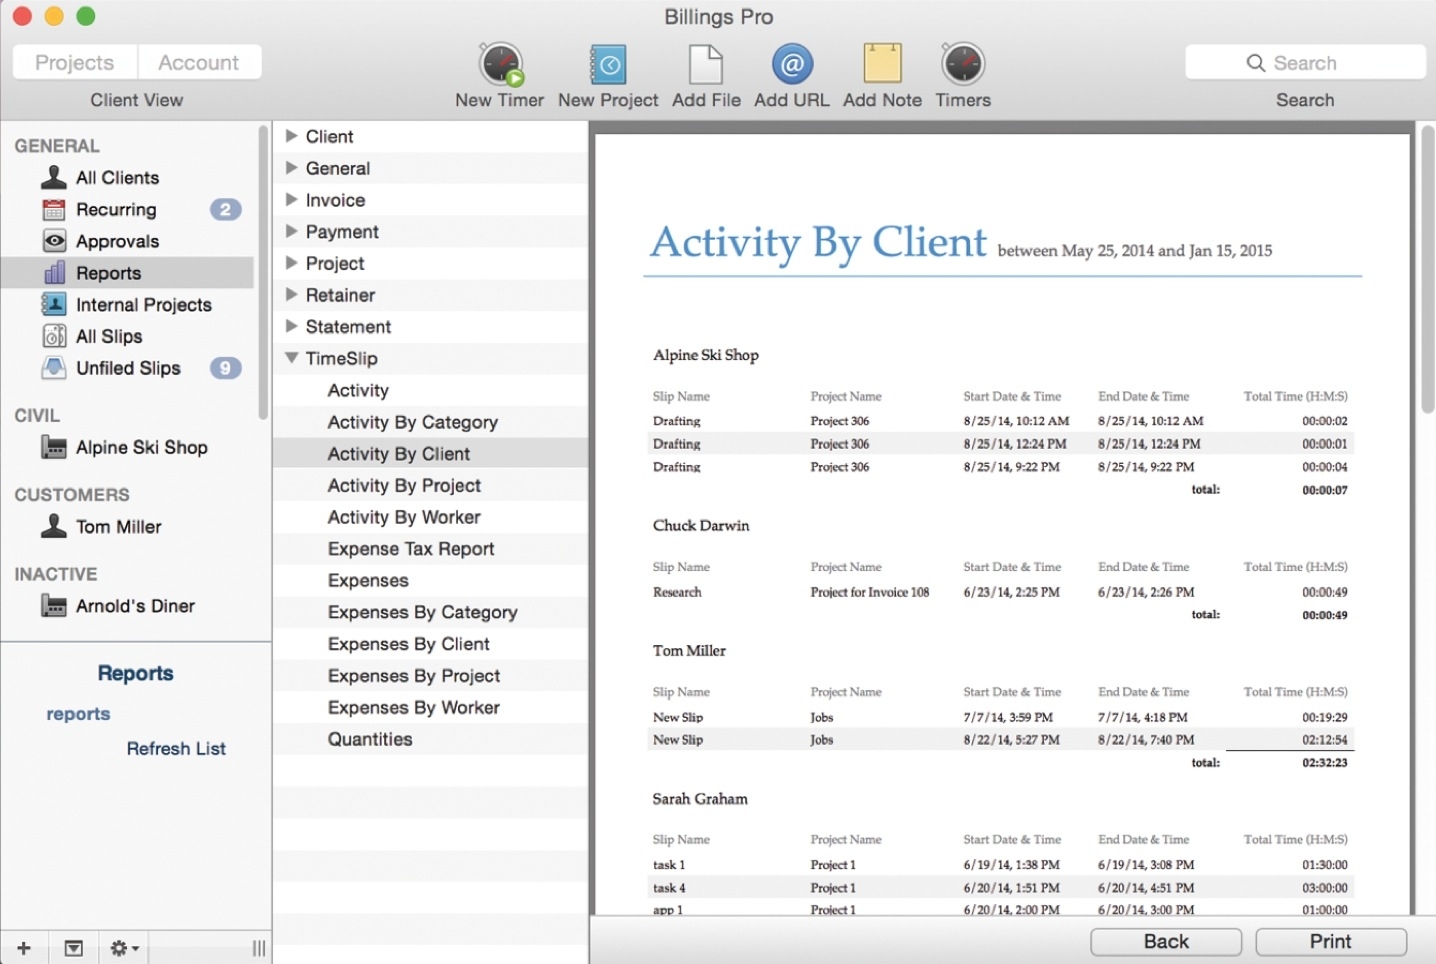Screen dimensions: 1436x964
Task: Open All Slips icon in sidebar
Action: click(54, 337)
